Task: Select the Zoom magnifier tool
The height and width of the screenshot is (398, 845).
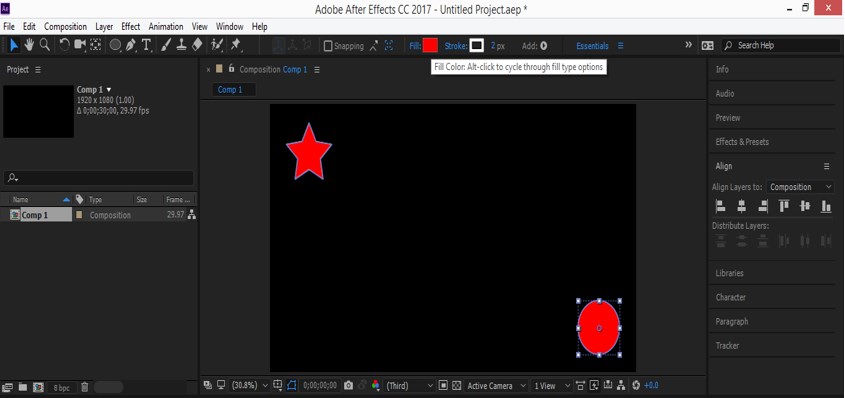Action: pyautogui.click(x=45, y=46)
